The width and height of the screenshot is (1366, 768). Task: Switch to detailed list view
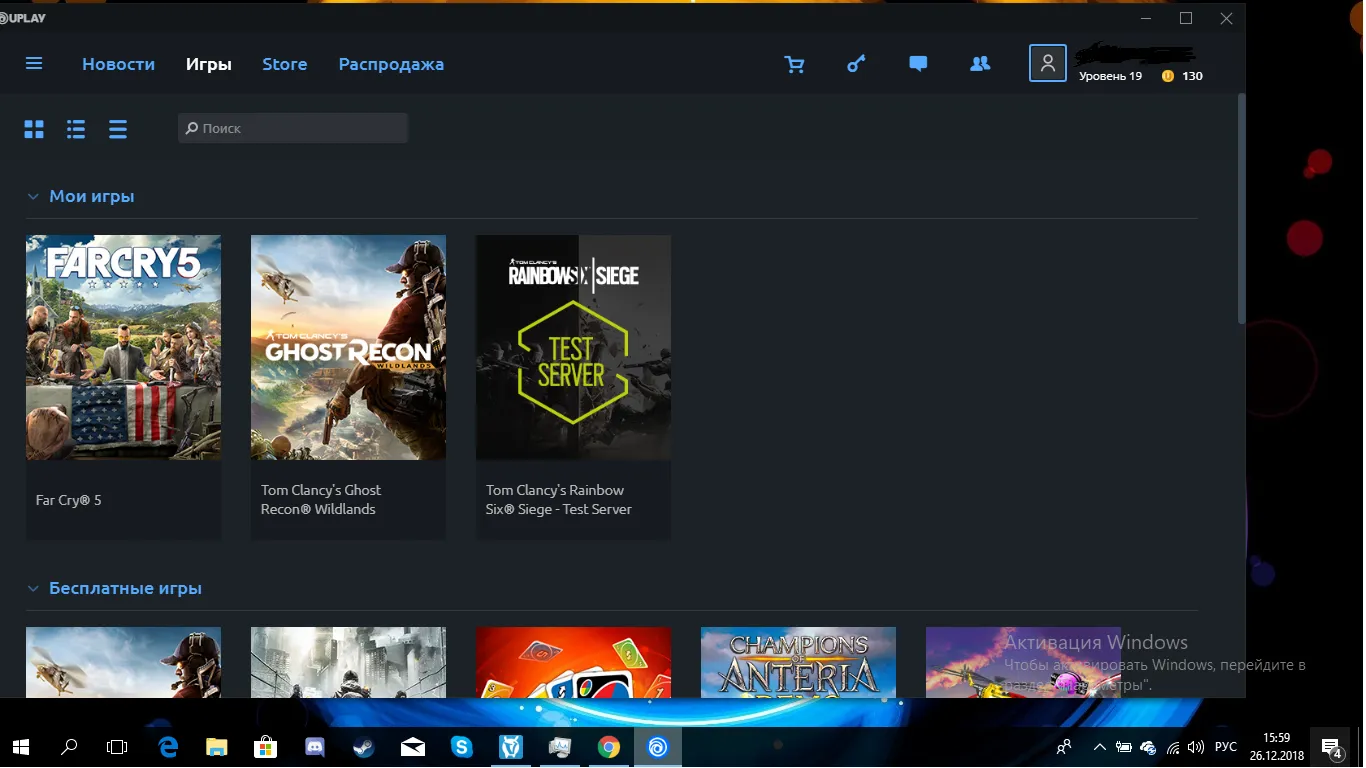click(76, 129)
